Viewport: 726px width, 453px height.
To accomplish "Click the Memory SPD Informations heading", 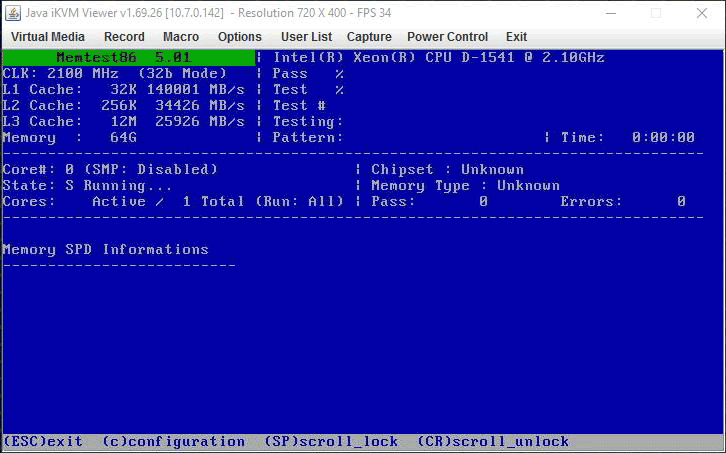I will point(106,250).
